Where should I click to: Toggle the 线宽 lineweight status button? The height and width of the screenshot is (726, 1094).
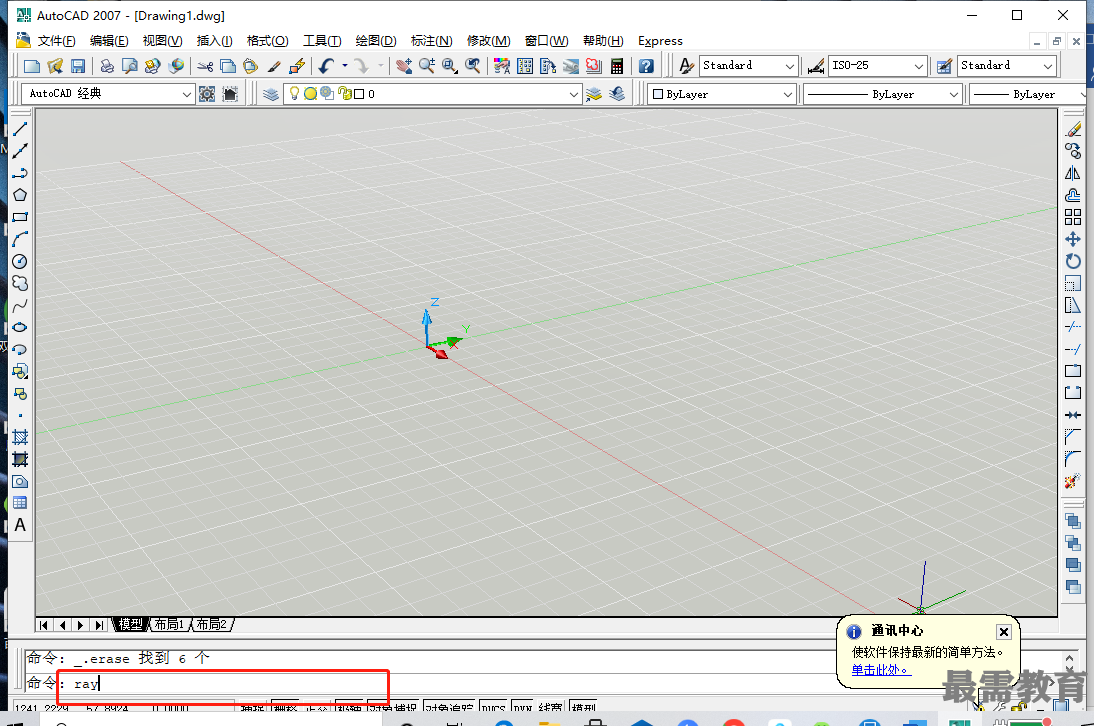pyautogui.click(x=550, y=707)
